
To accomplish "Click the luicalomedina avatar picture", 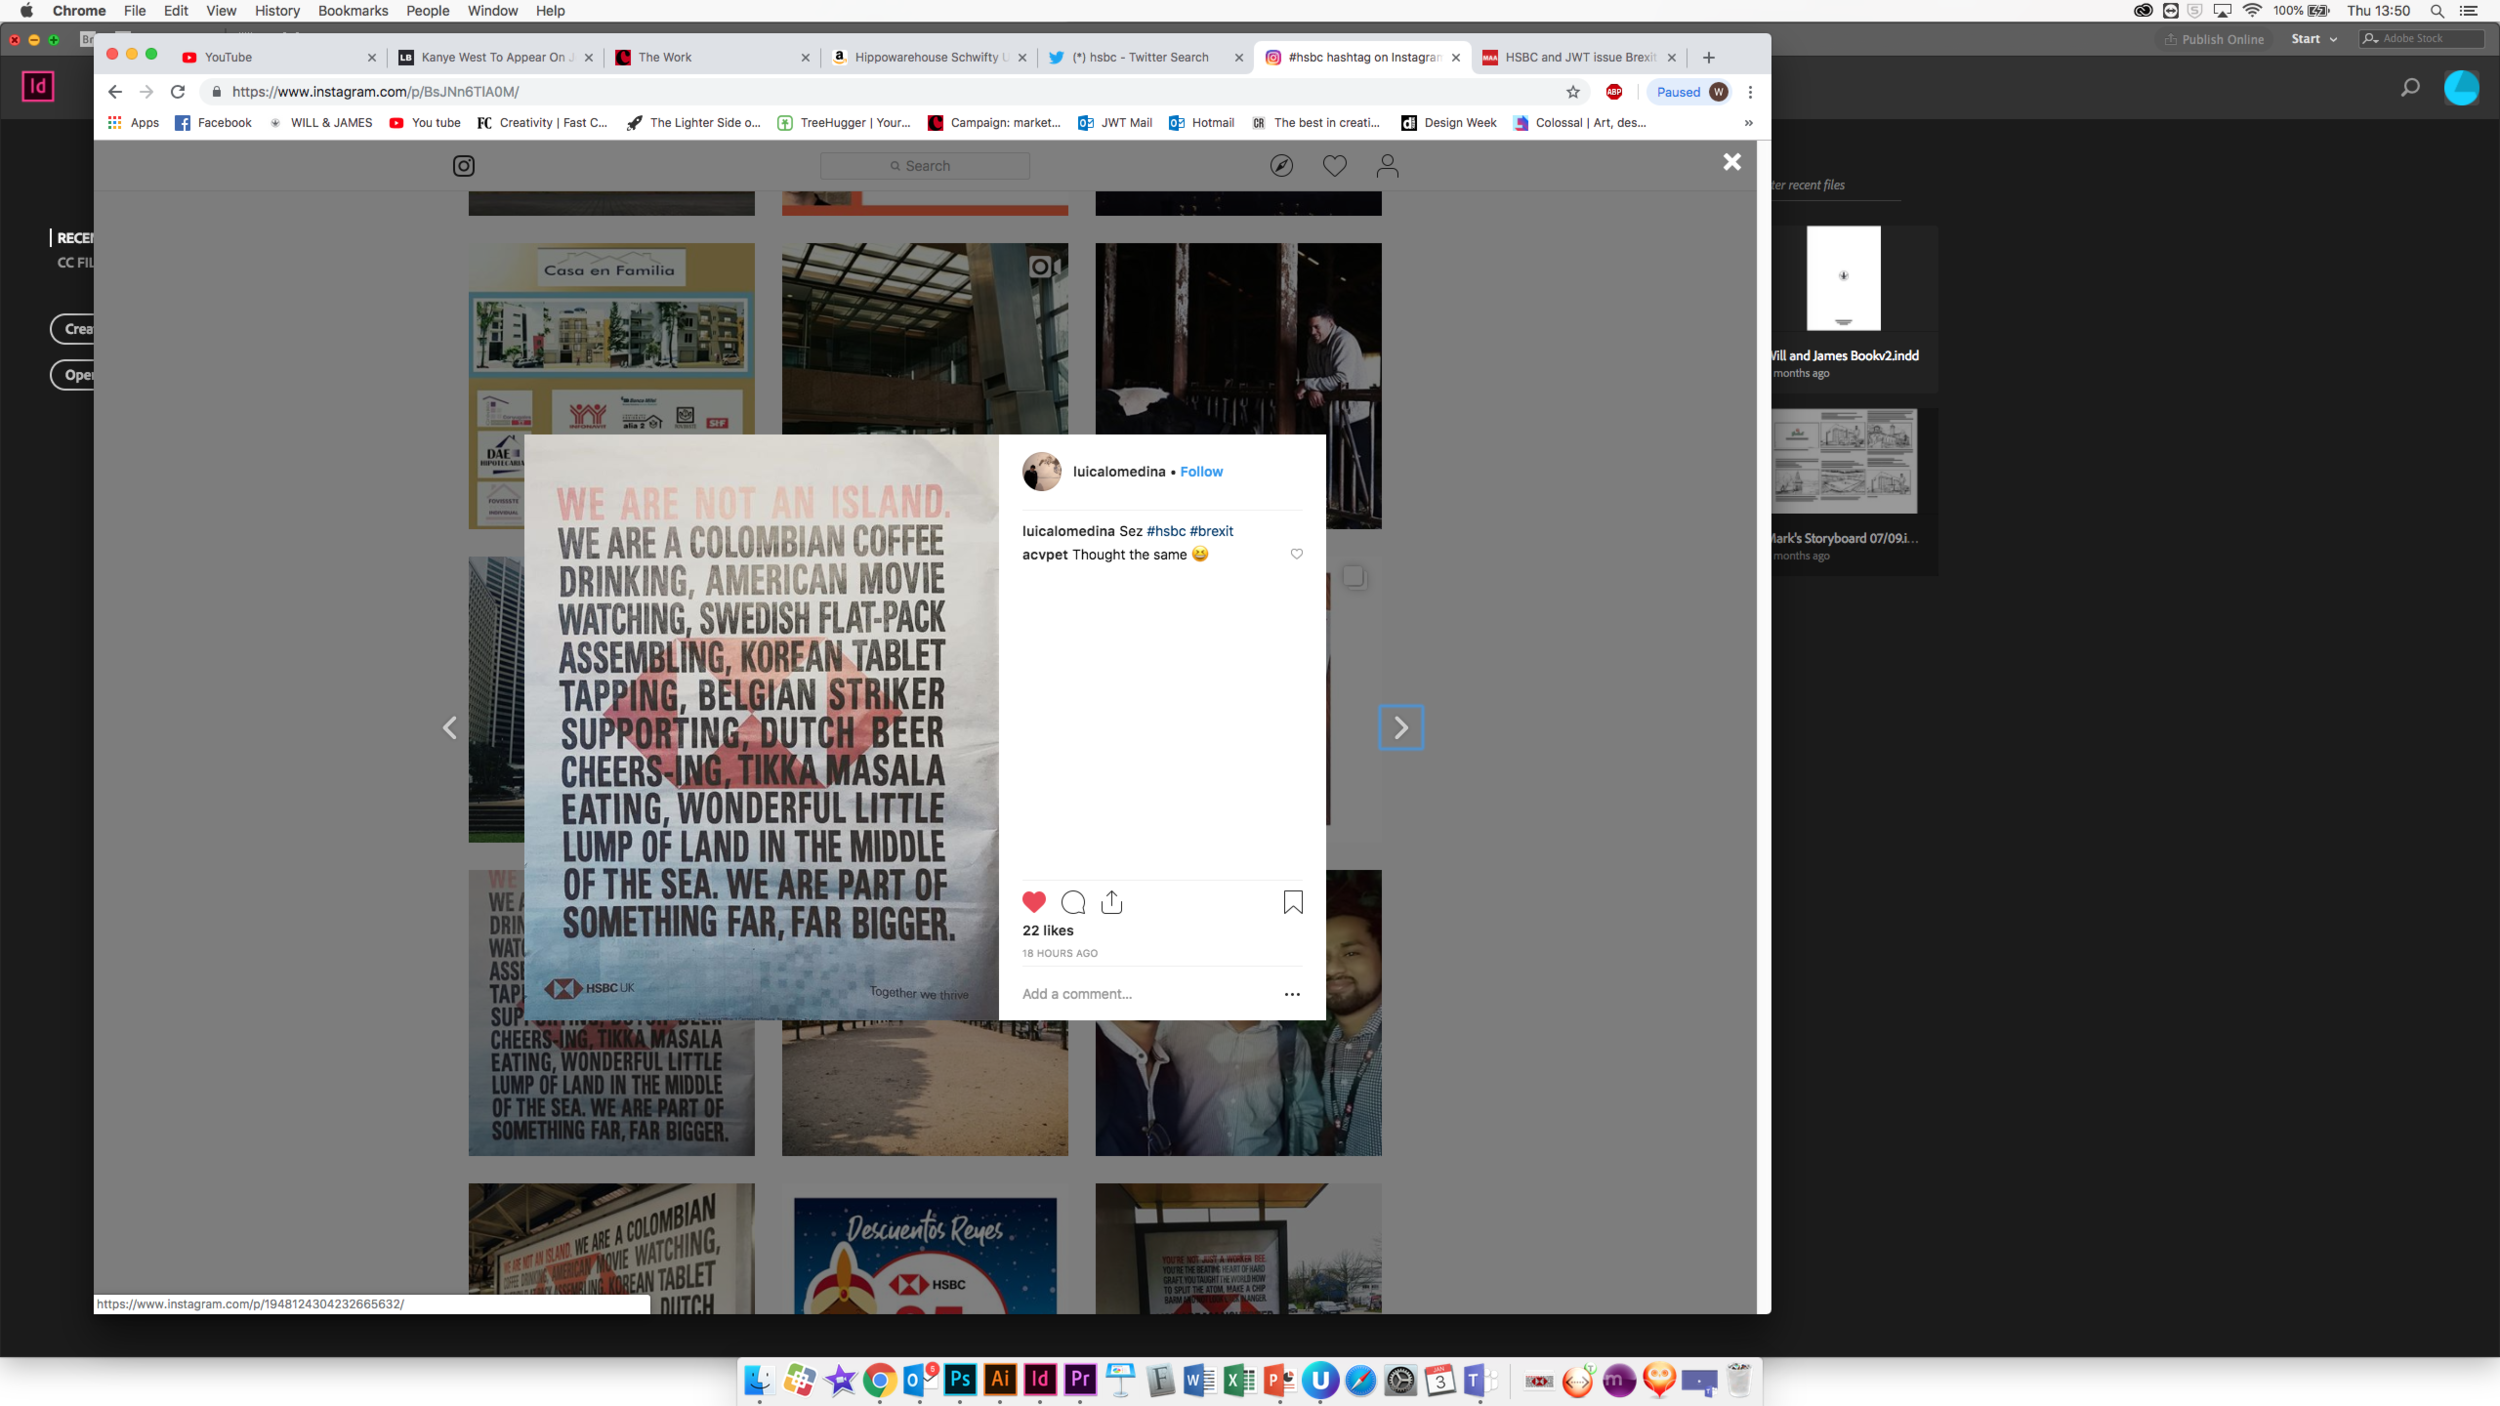I will pyautogui.click(x=1041, y=471).
